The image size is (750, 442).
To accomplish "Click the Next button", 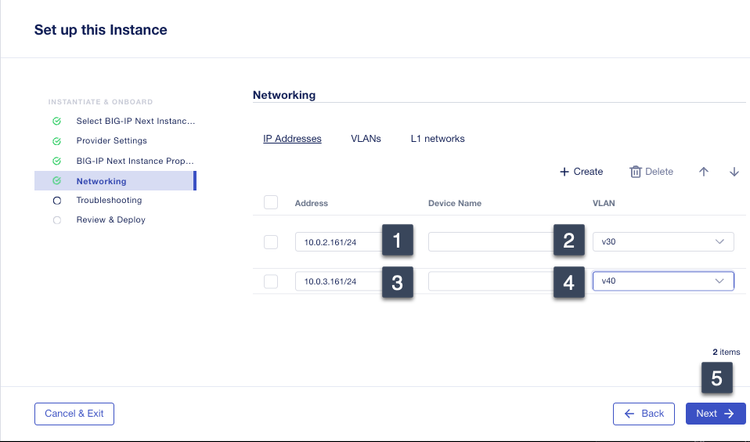I will (x=716, y=413).
